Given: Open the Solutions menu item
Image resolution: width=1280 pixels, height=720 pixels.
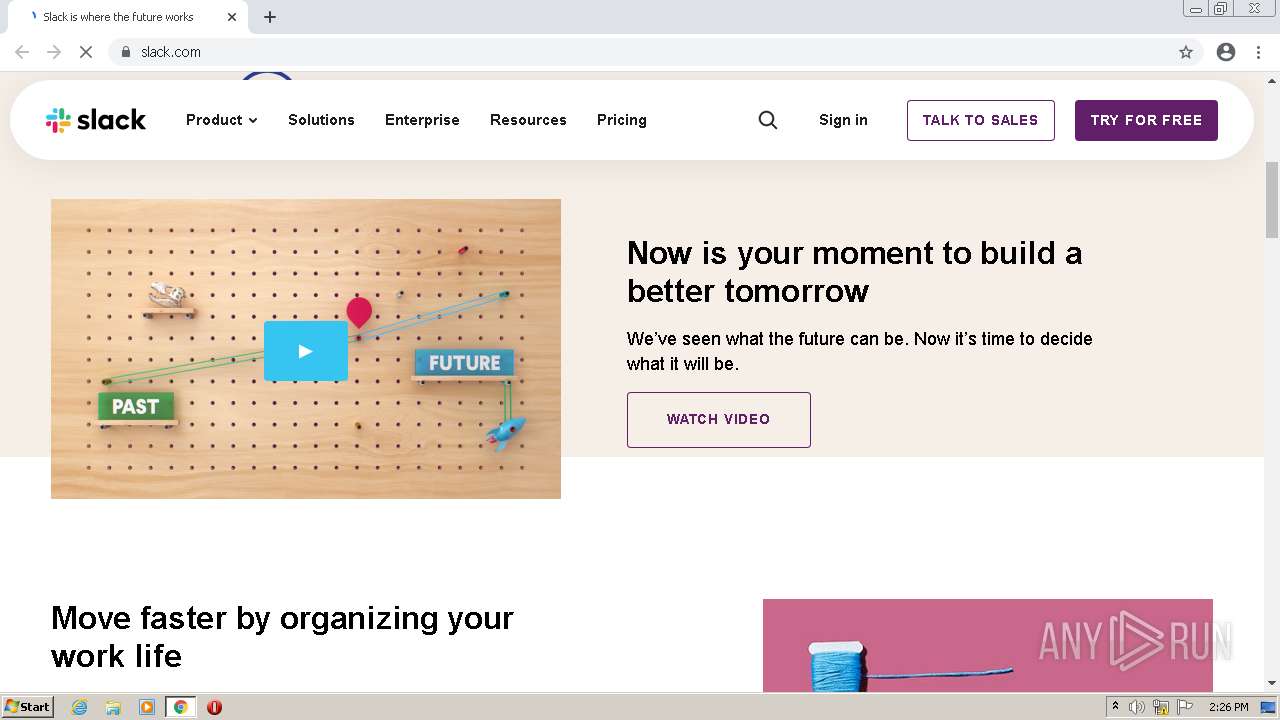Looking at the screenshot, I should coord(321,120).
